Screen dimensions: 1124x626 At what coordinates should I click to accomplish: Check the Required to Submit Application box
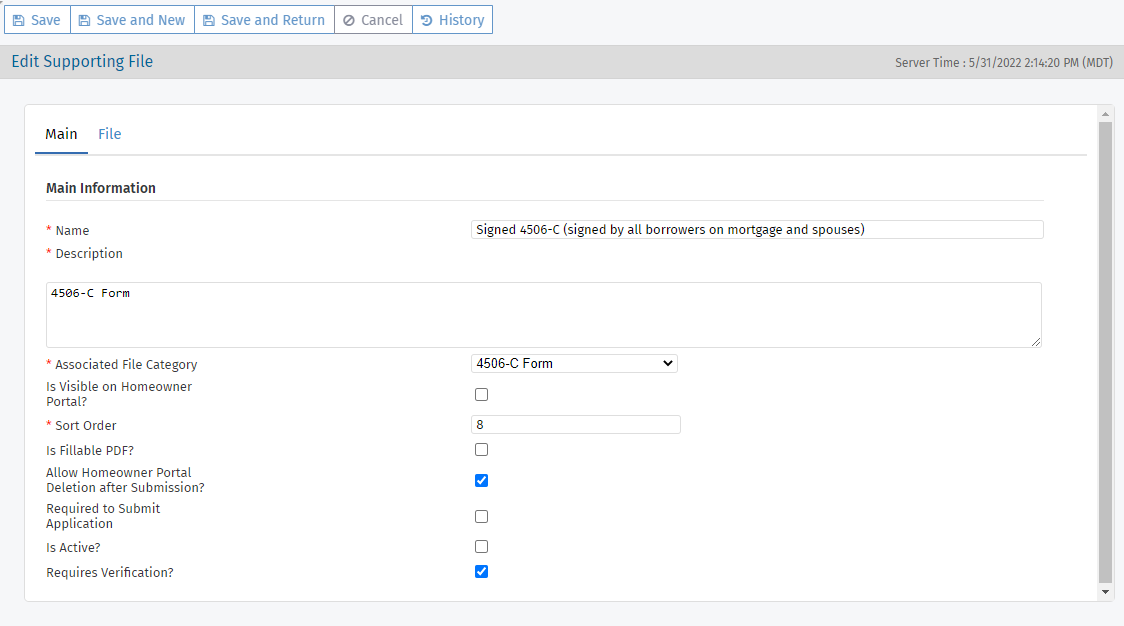coord(481,517)
